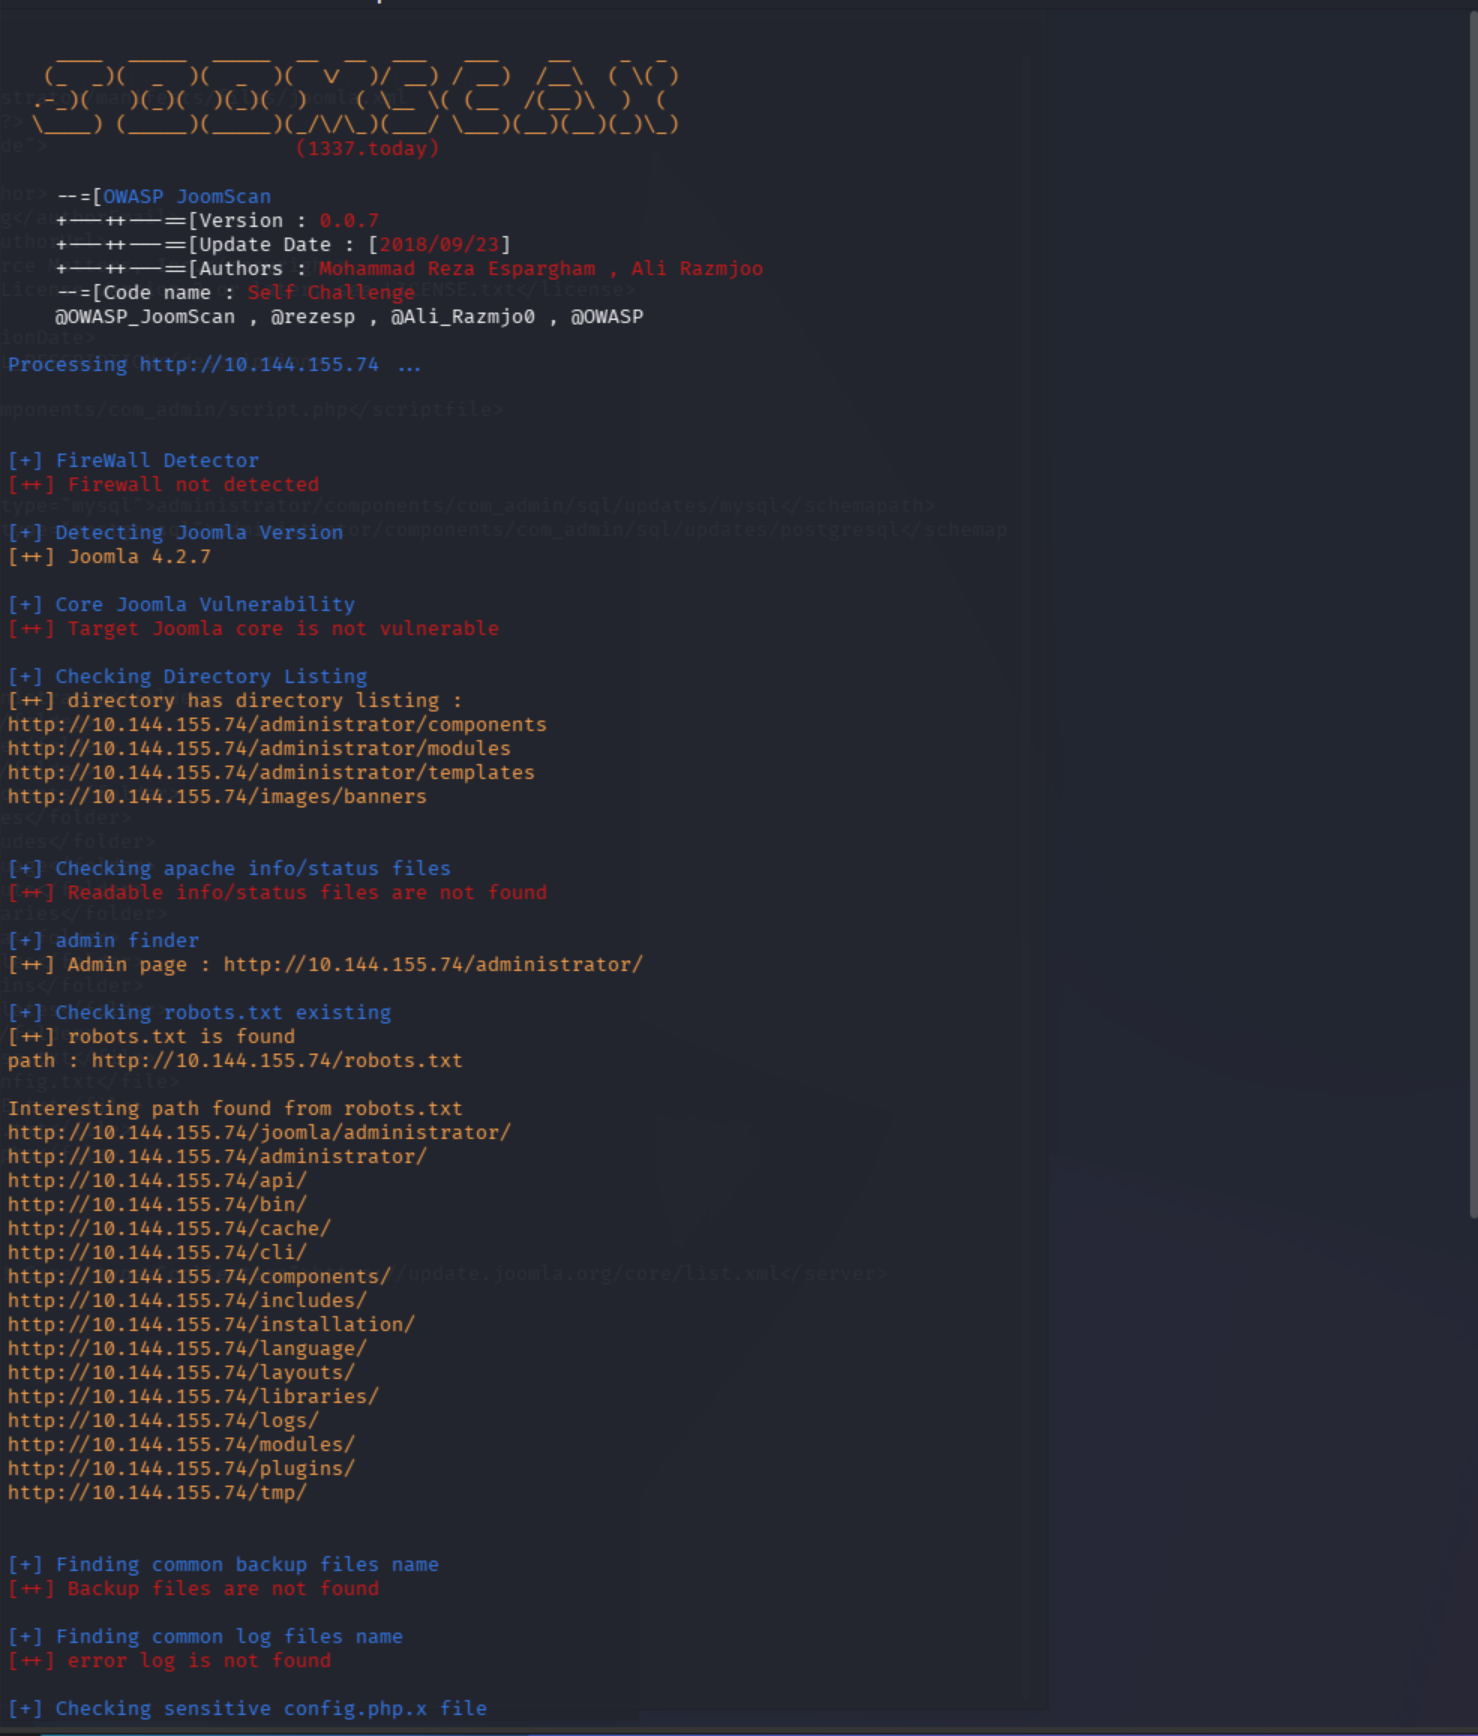The height and width of the screenshot is (1736, 1478).
Task: Click the /plugins/ URL line
Action: [181, 1468]
